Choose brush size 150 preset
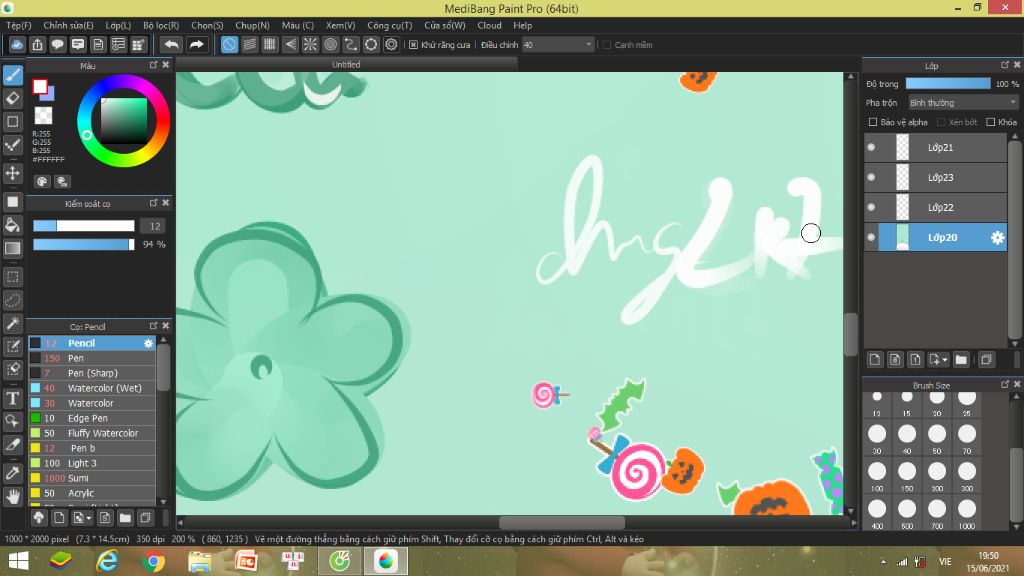The image size is (1024, 576). coord(907,474)
